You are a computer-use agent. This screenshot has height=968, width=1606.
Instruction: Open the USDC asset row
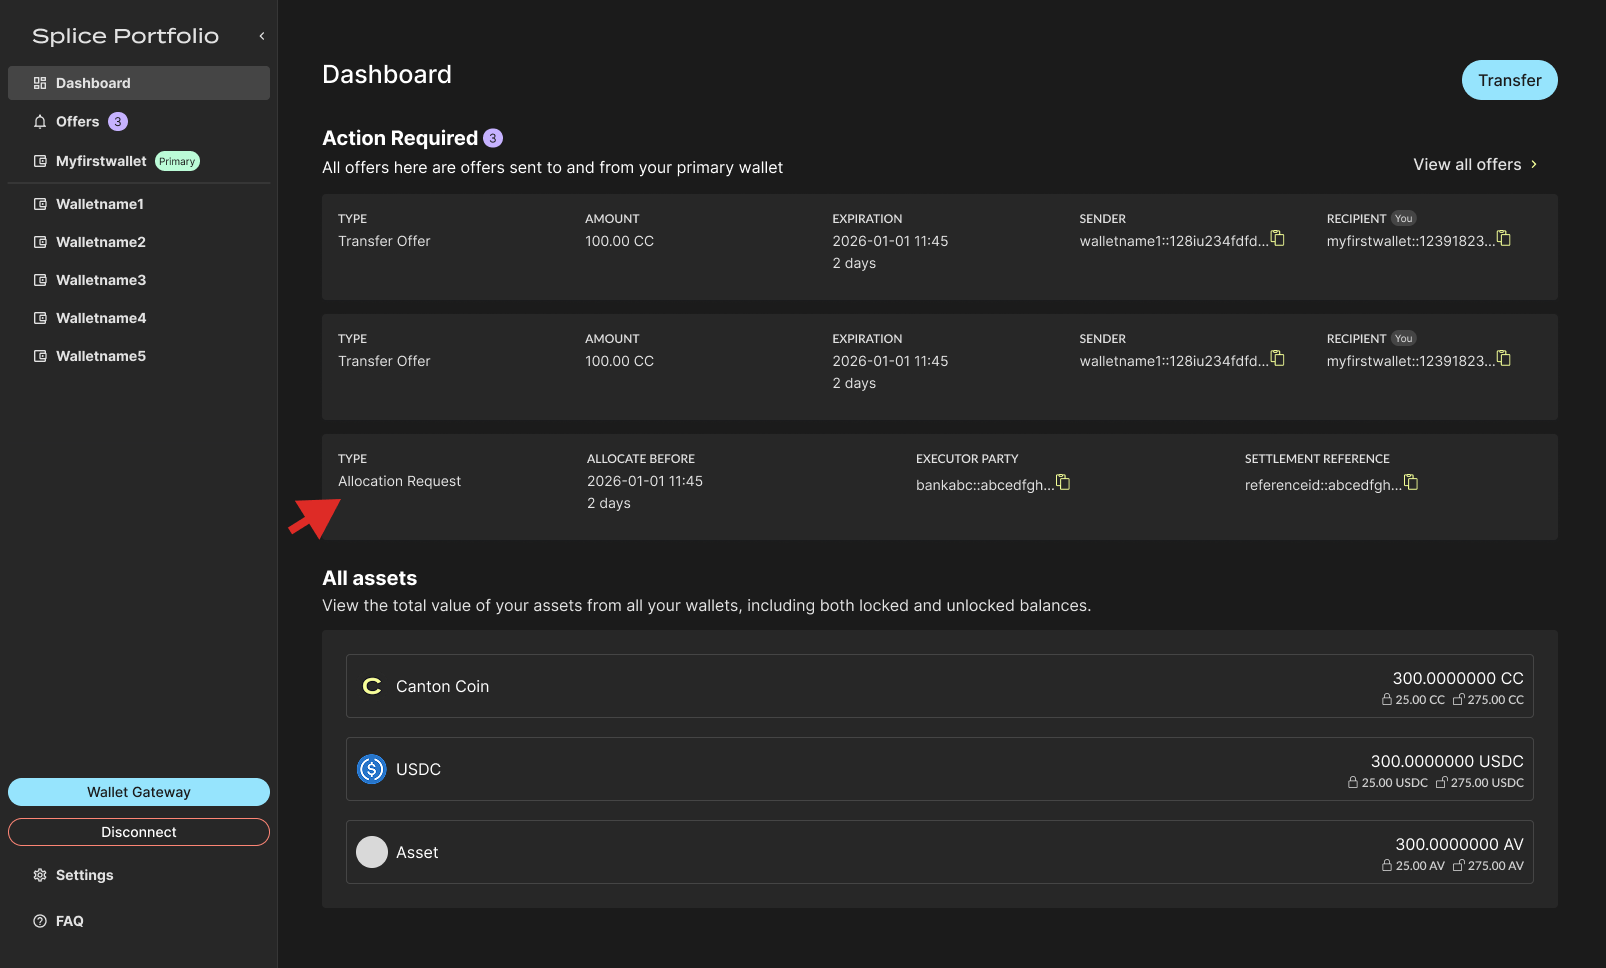tap(940, 769)
